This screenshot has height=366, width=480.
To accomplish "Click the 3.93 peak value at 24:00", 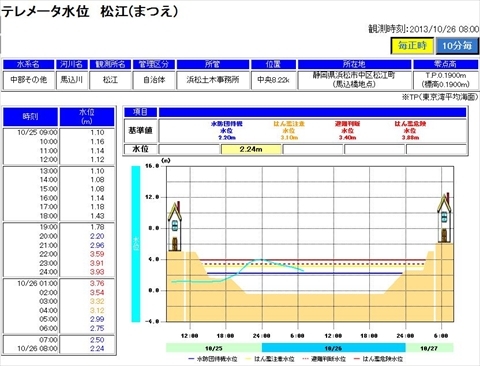I will click(x=97, y=272).
